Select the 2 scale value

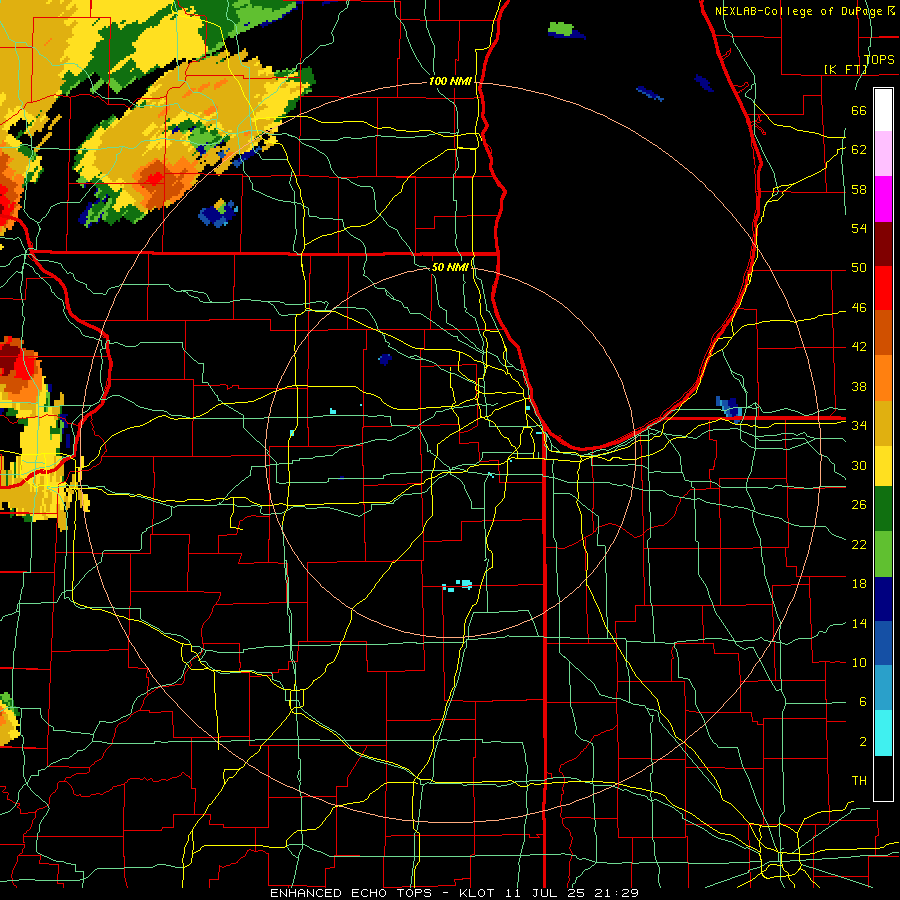click(x=862, y=742)
